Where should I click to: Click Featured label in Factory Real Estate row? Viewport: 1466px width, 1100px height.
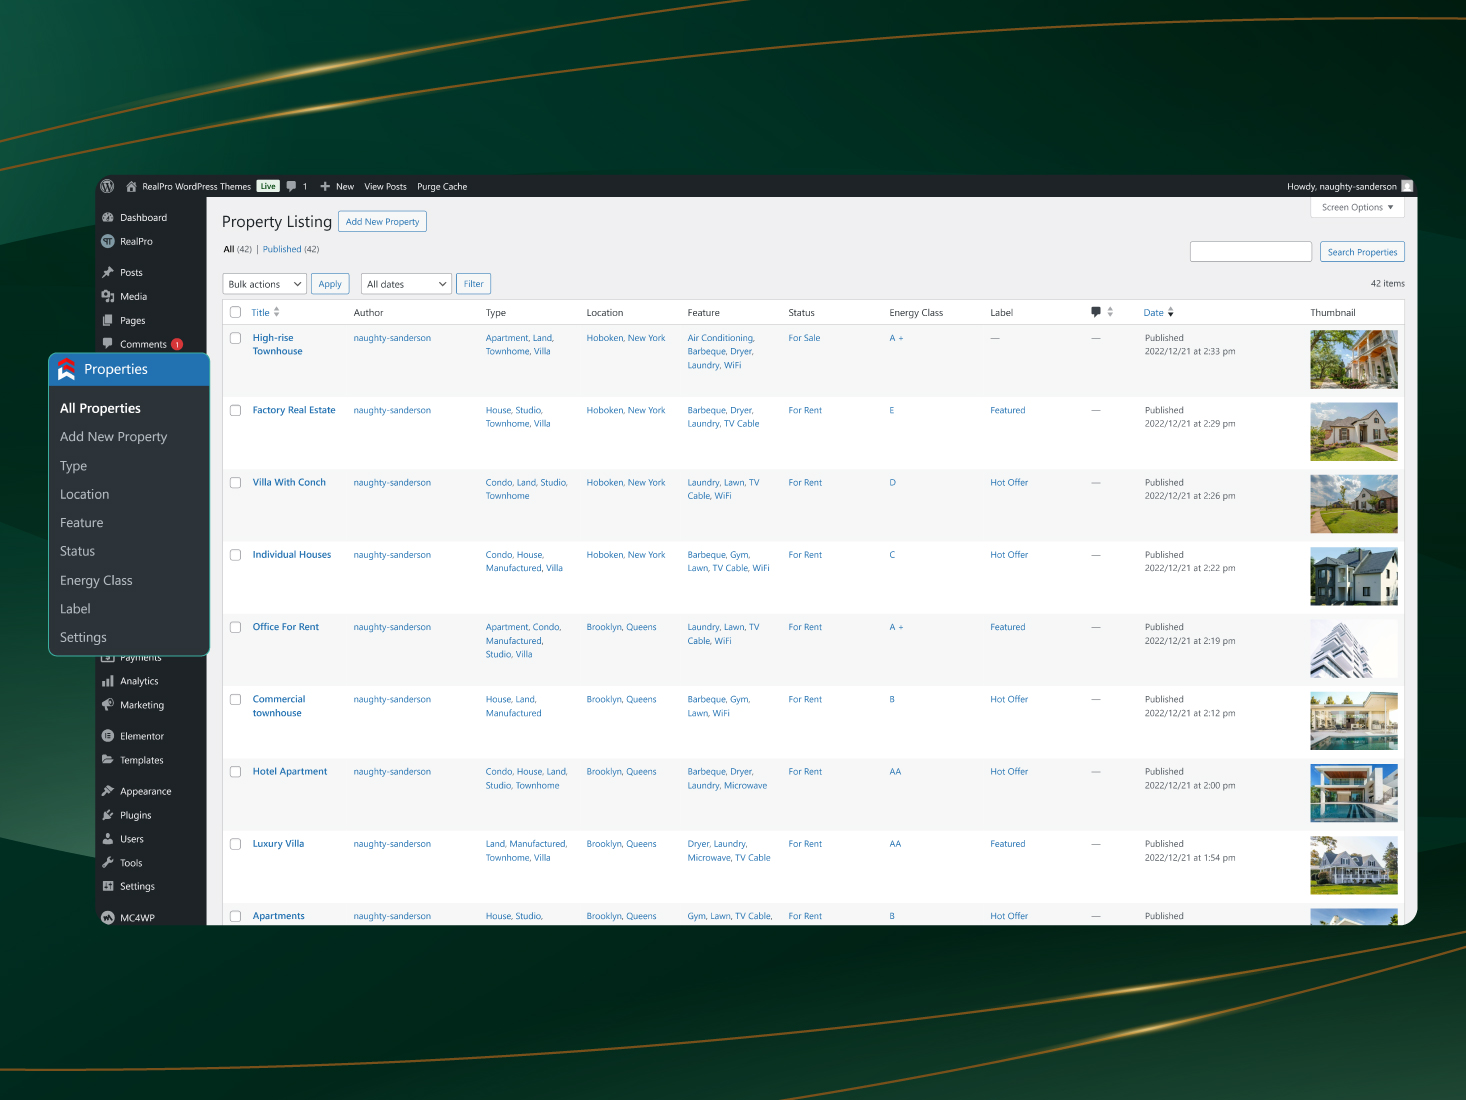[x=1008, y=410]
